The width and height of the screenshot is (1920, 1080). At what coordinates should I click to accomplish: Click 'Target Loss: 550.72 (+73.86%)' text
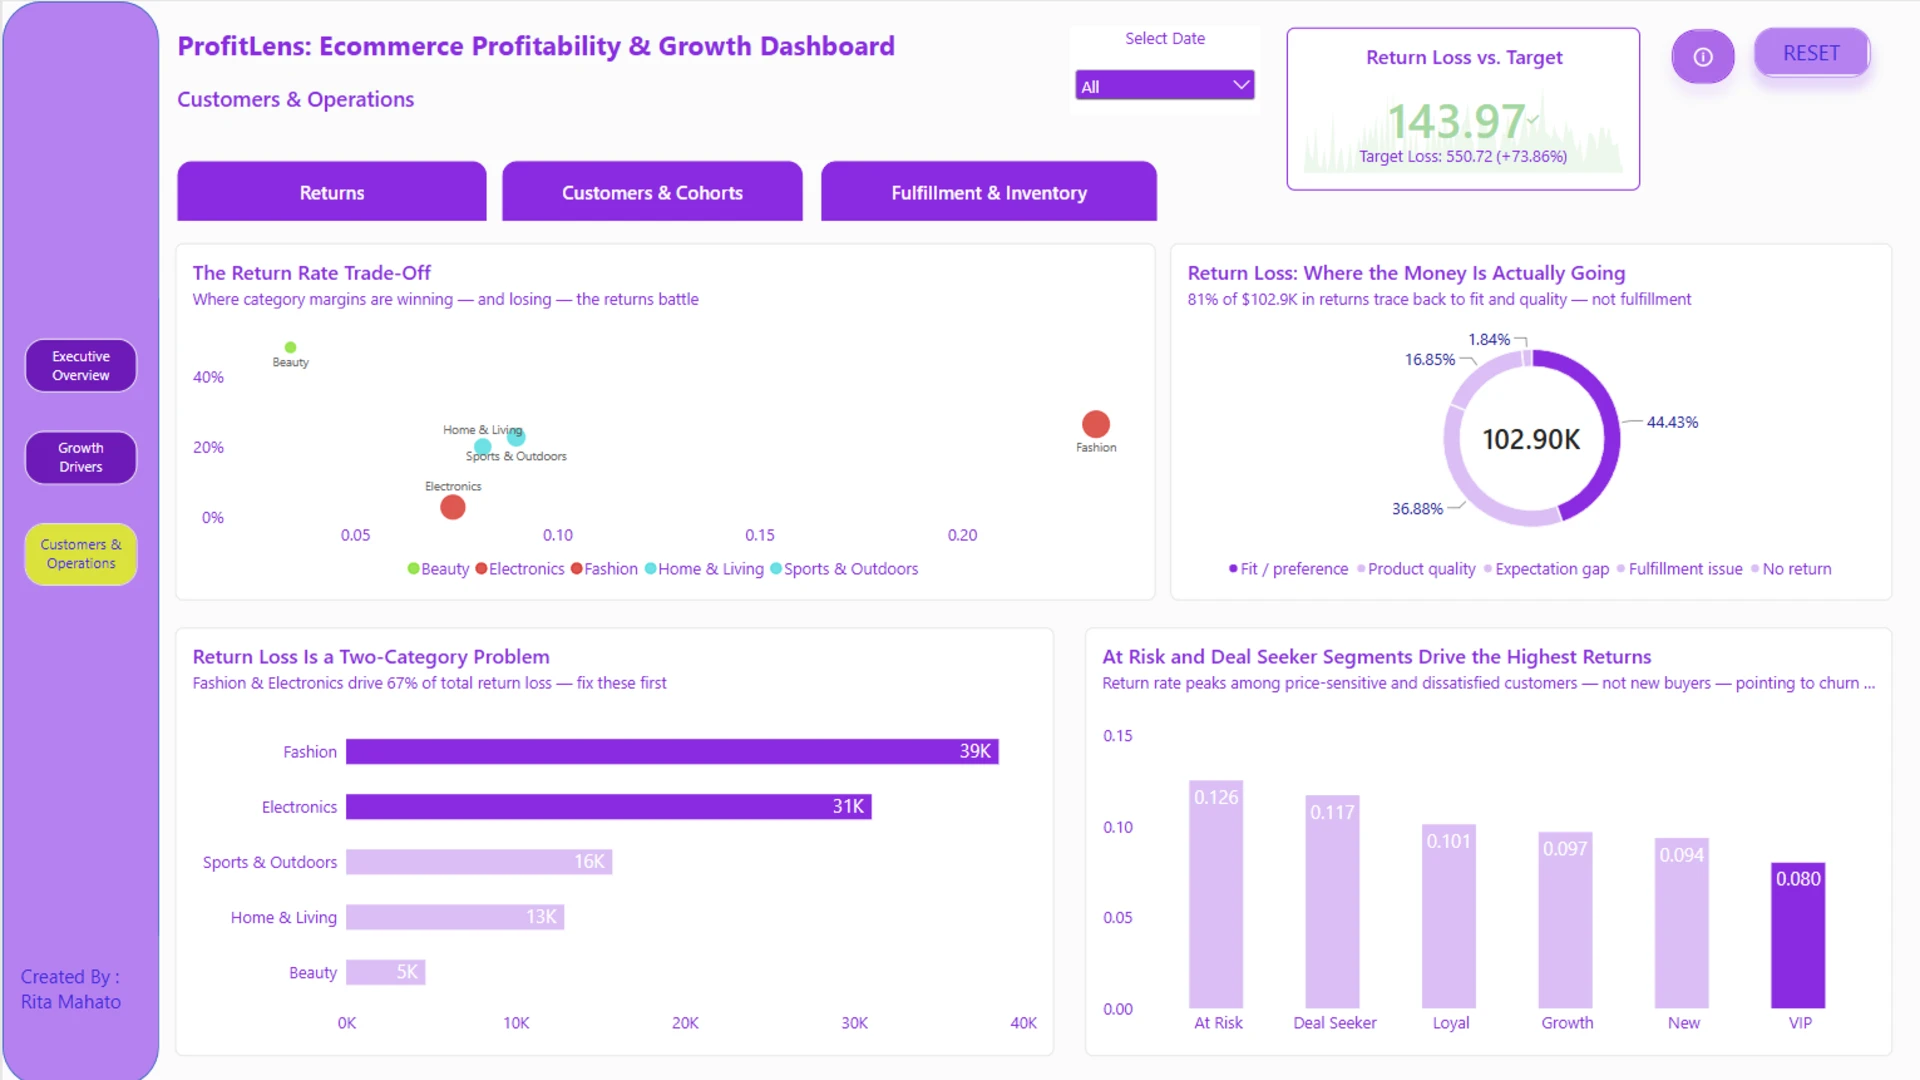[1463, 156]
